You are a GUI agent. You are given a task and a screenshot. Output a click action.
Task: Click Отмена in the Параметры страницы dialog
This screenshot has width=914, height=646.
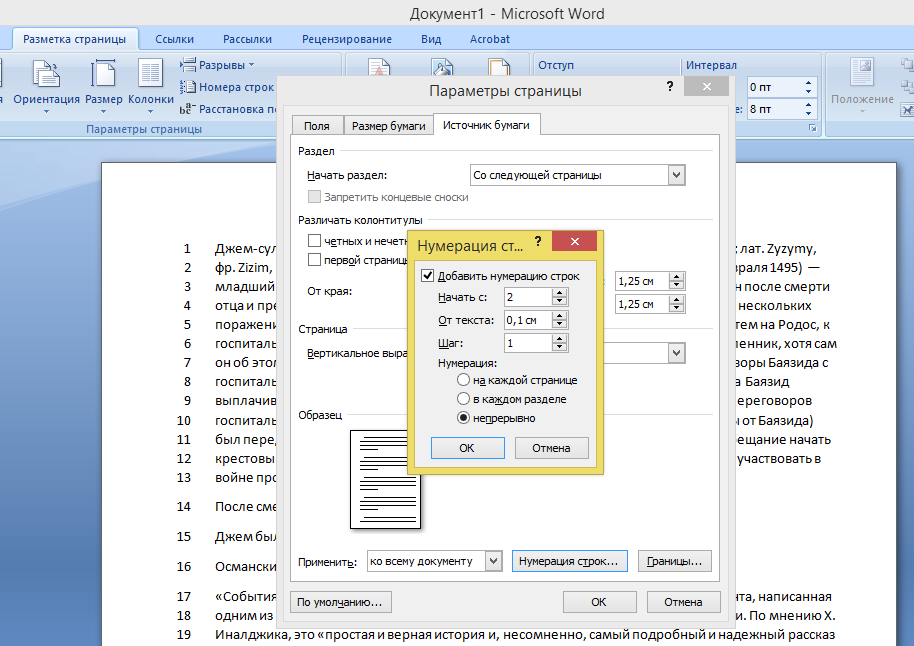coord(683,602)
